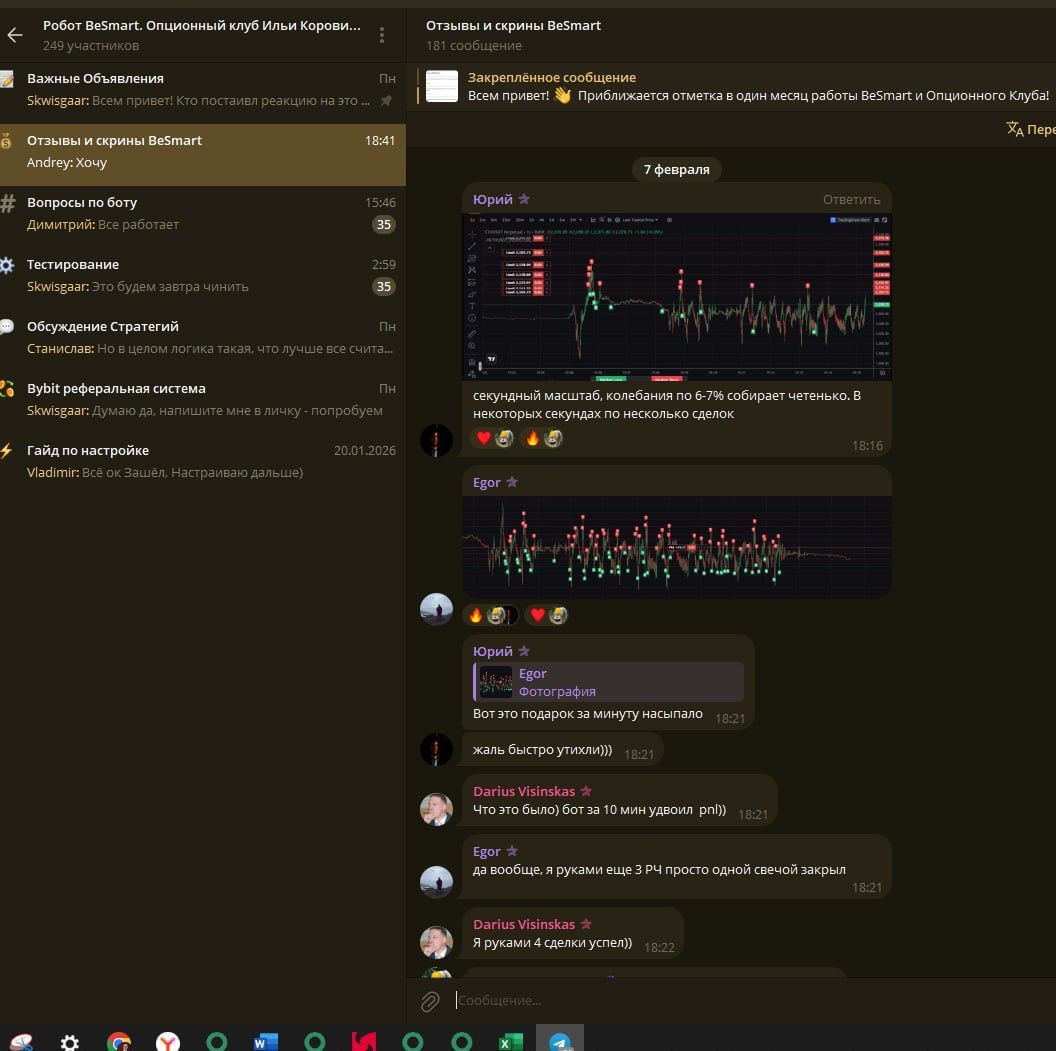Toggle heart reaction on Юрий's message

(x=494, y=438)
